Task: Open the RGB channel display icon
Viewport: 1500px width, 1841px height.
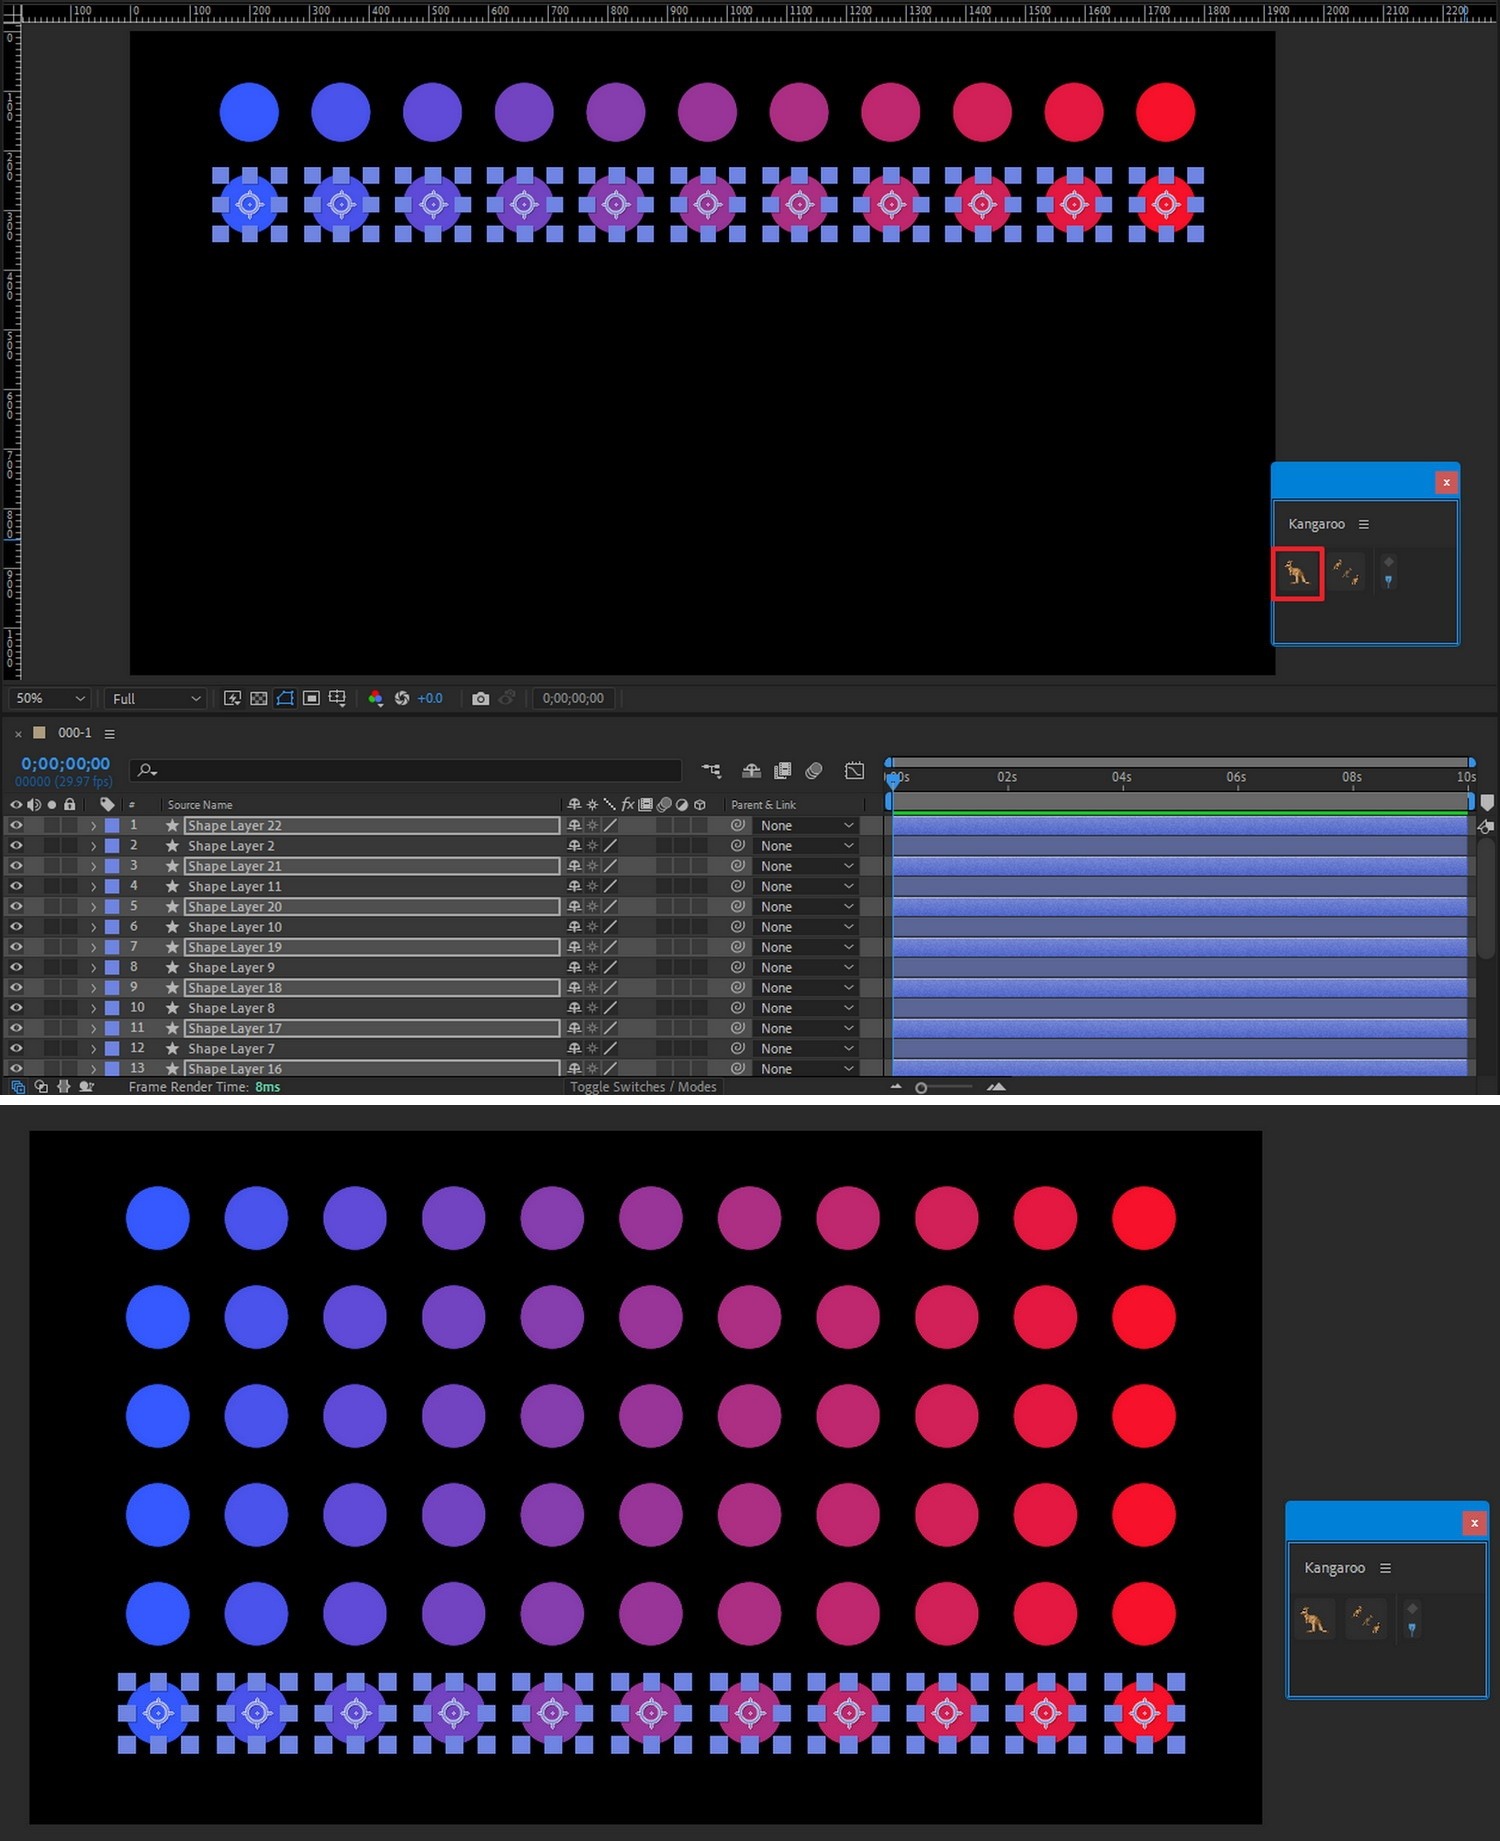Action: tap(376, 698)
